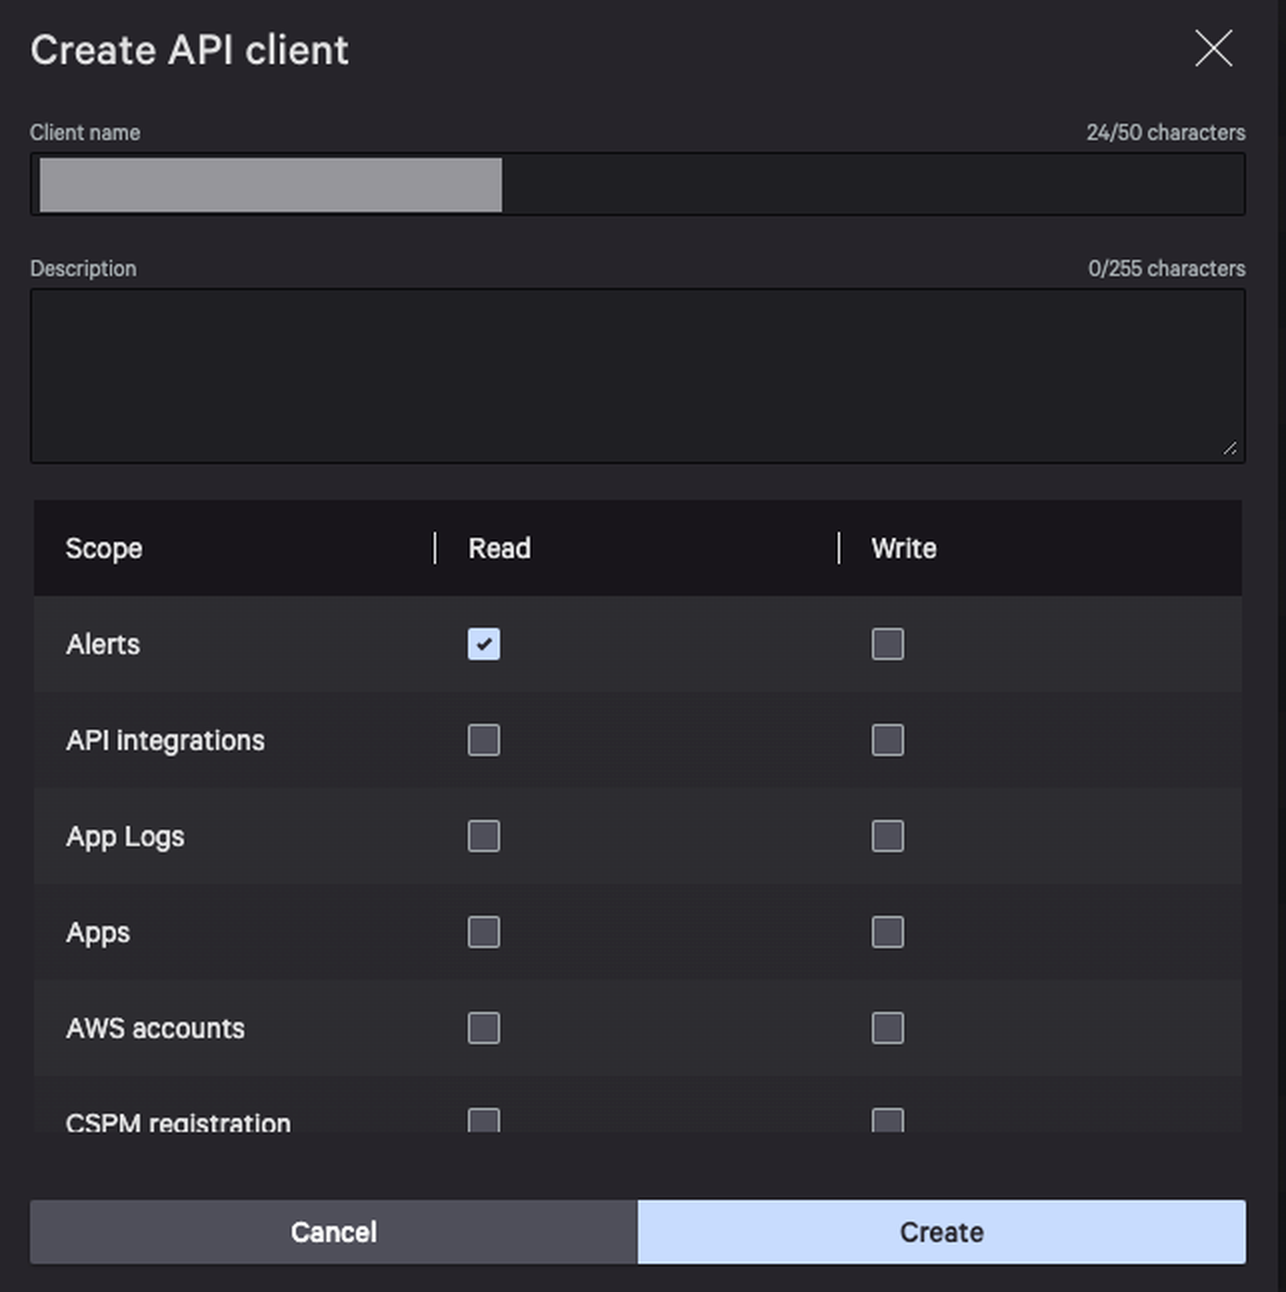Click the Cancel button
Viewport: 1286px width, 1292px height.
pyautogui.click(x=334, y=1232)
